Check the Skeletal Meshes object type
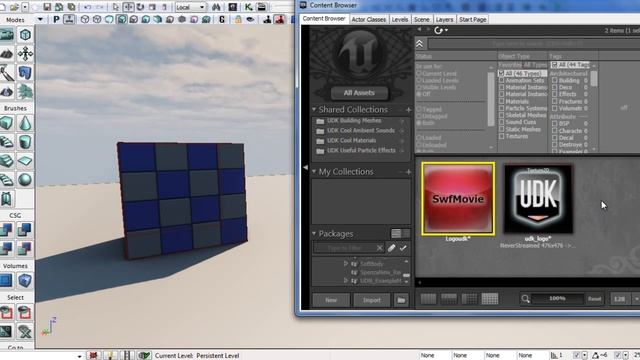This screenshot has height=360, width=640. (x=501, y=115)
